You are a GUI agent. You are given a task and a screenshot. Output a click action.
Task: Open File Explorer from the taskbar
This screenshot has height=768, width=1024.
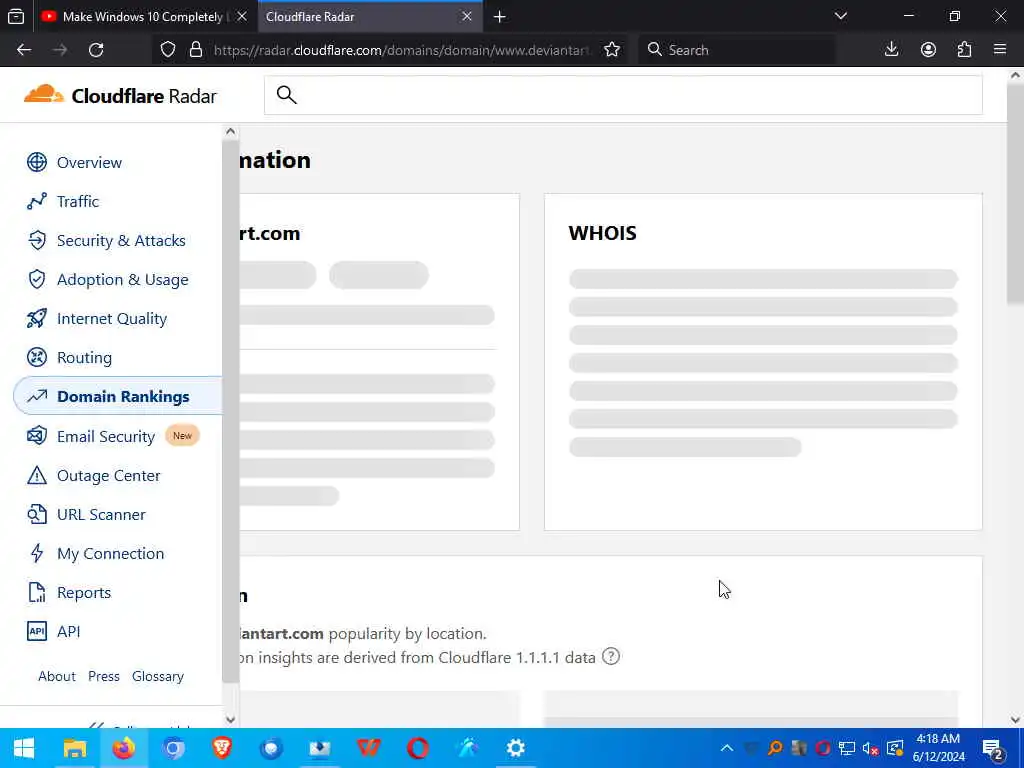click(x=74, y=748)
